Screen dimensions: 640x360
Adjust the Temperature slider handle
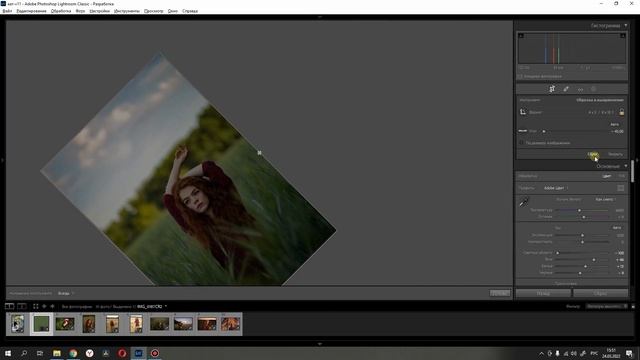[579, 210]
